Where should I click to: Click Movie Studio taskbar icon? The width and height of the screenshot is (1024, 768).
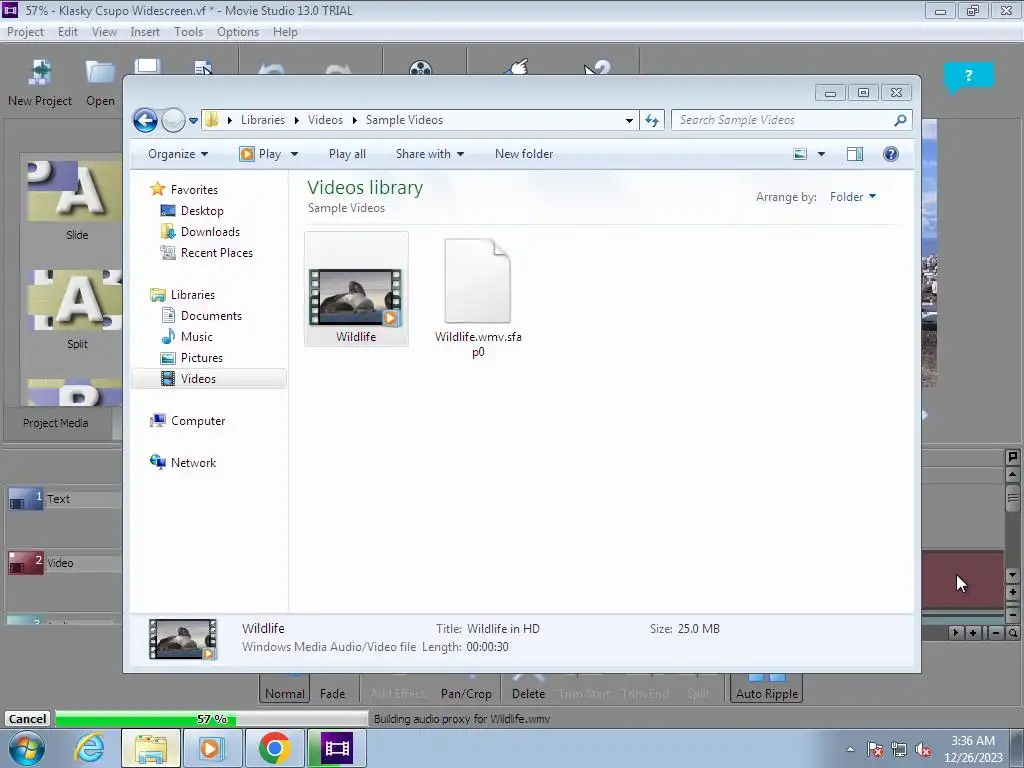coord(337,748)
